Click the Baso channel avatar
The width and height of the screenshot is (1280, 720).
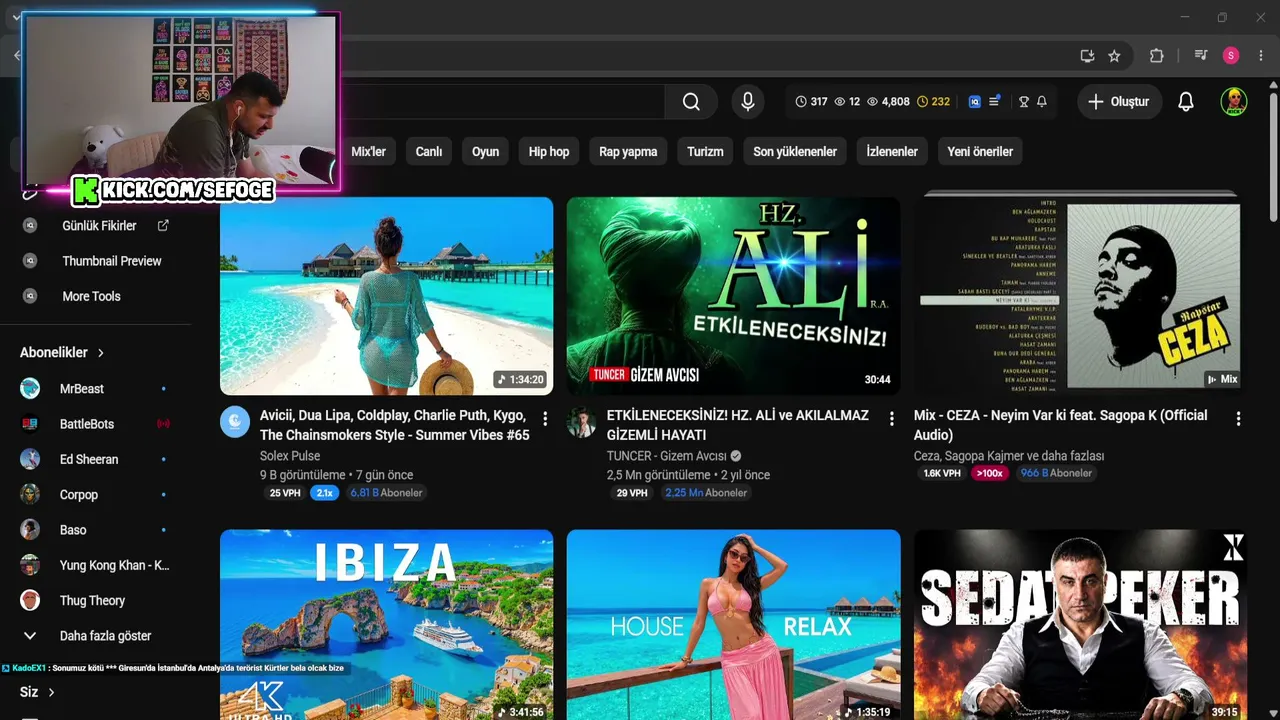(x=30, y=530)
